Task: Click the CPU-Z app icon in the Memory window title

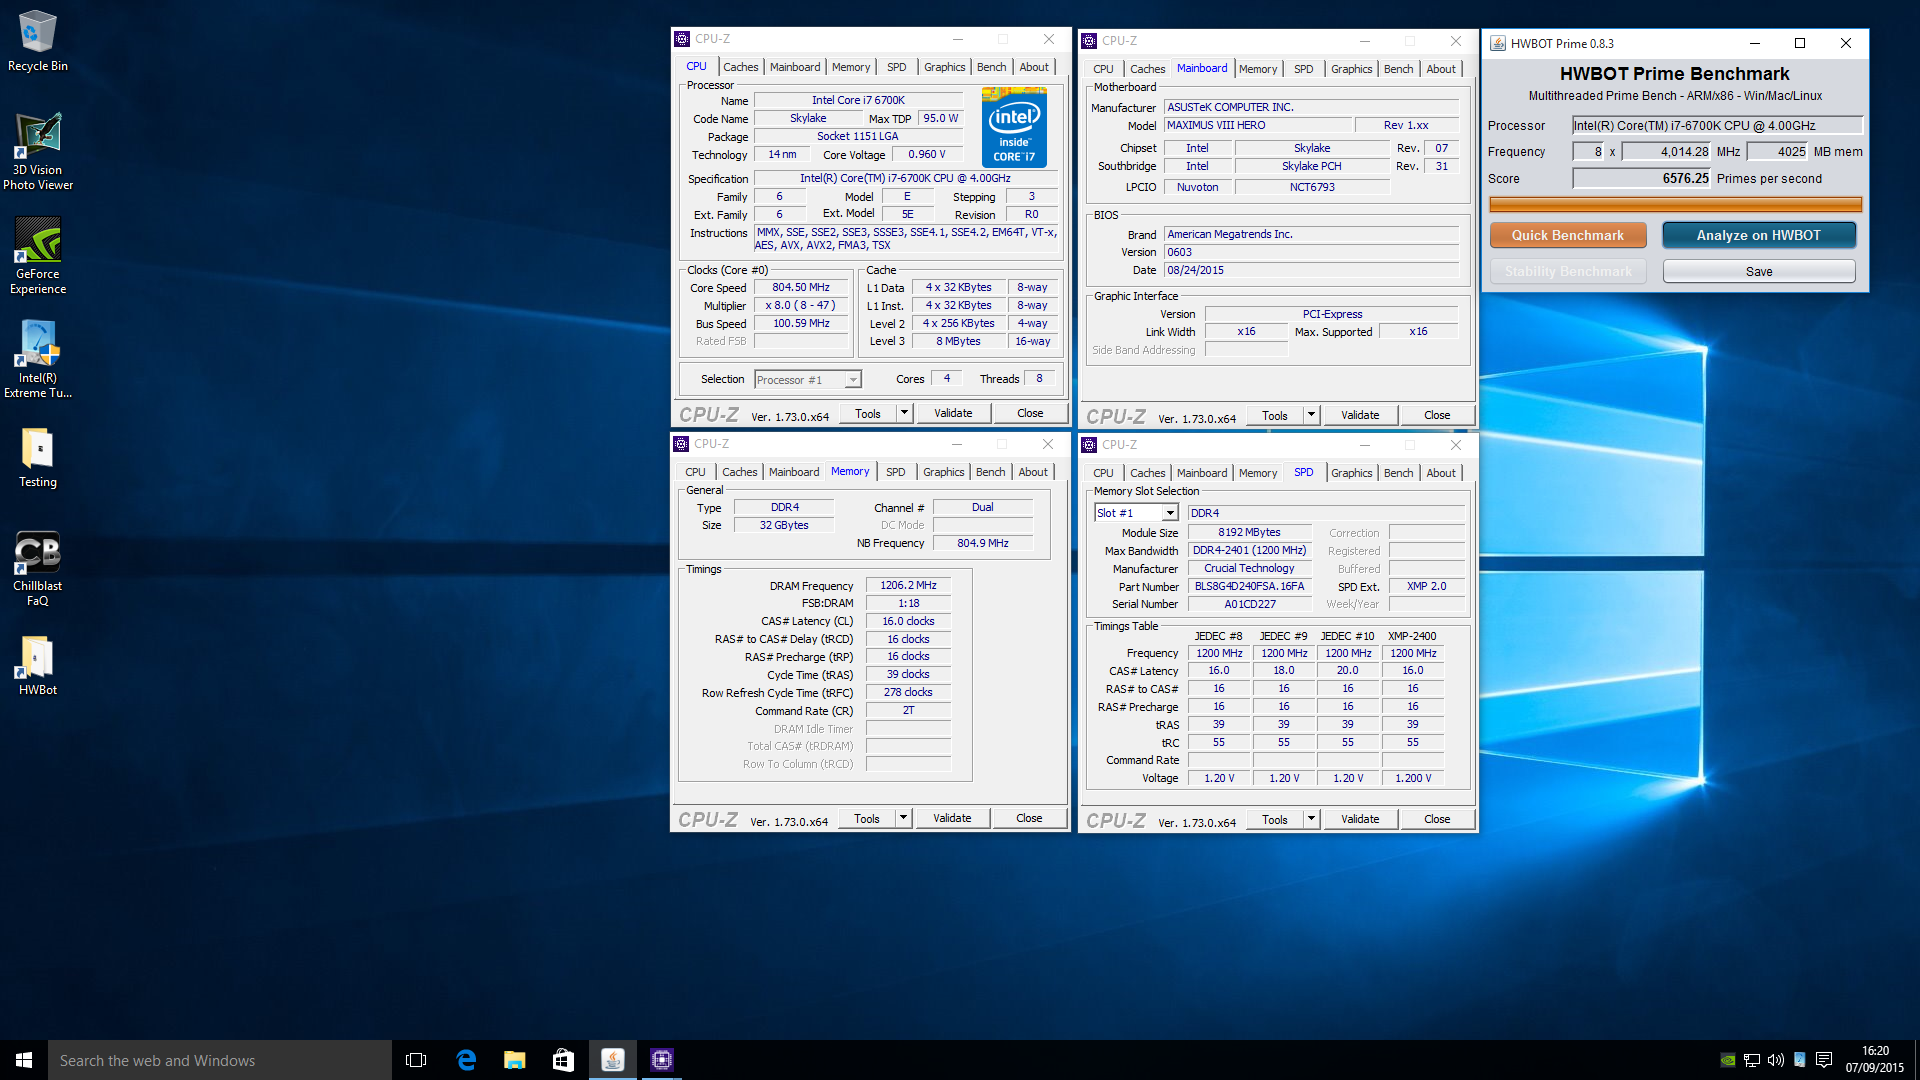Action: point(681,444)
